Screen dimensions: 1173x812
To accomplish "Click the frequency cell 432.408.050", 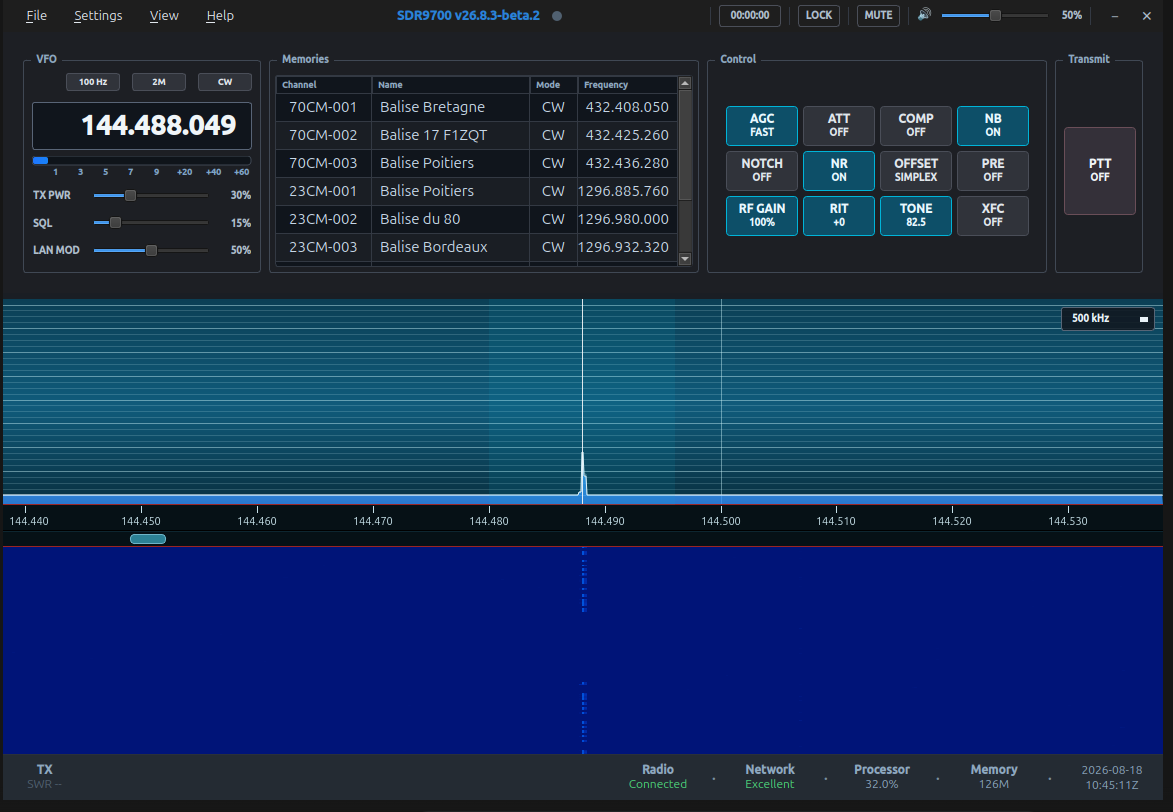I will [627, 107].
